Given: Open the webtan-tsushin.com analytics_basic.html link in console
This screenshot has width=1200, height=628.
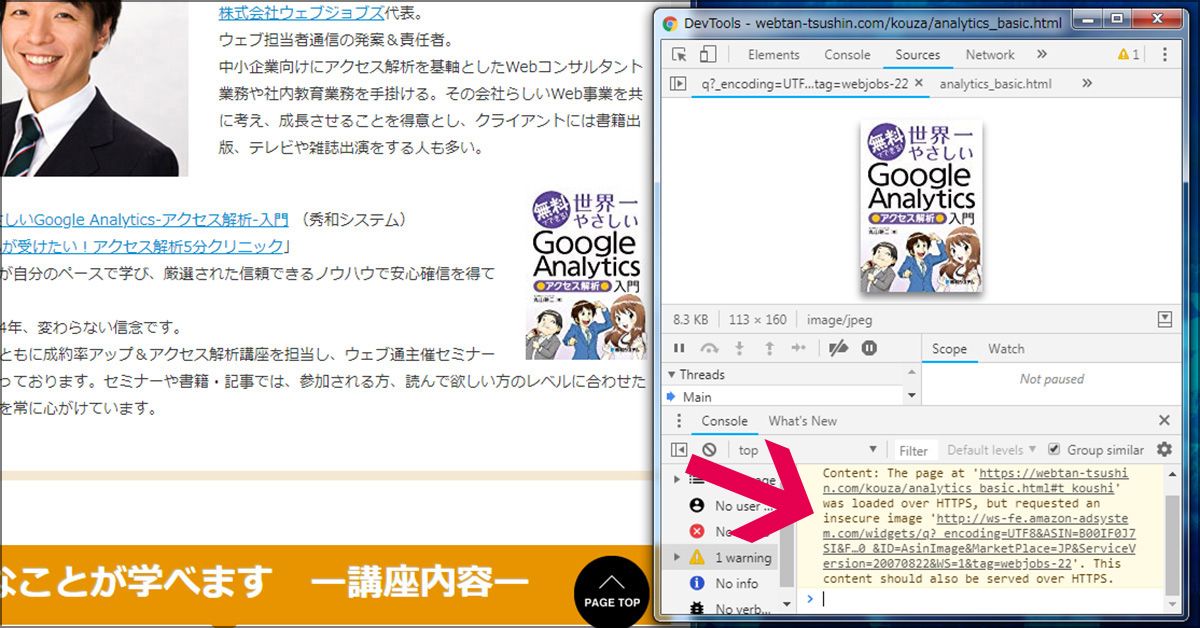Looking at the screenshot, I should click(x=976, y=481).
